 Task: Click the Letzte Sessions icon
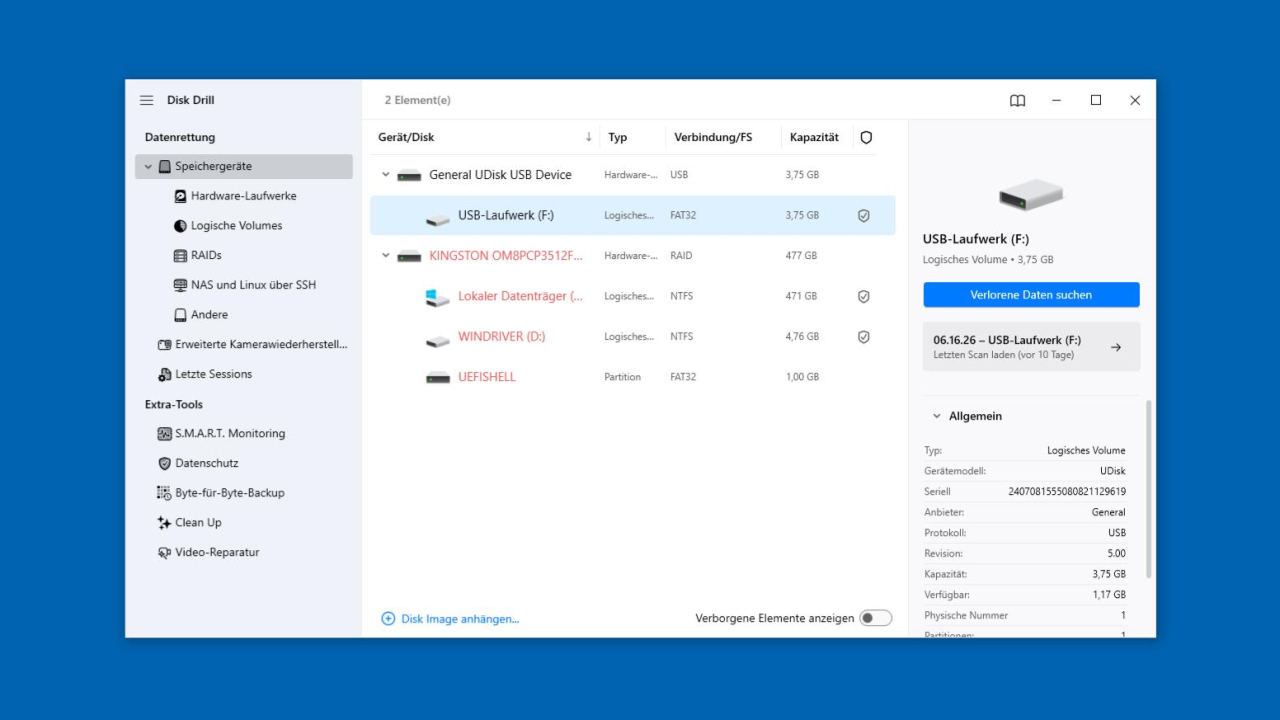(x=165, y=374)
